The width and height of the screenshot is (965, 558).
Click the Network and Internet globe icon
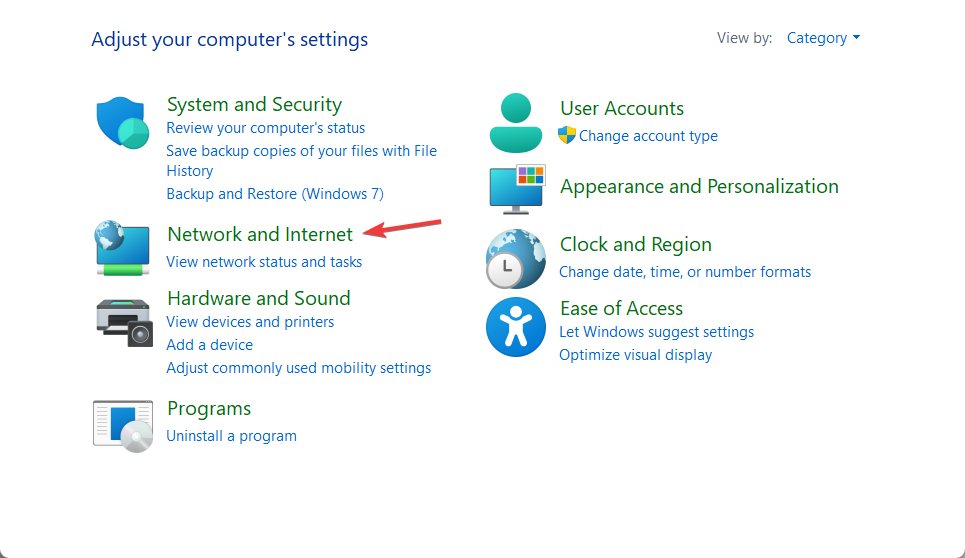pyautogui.click(x=123, y=248)
